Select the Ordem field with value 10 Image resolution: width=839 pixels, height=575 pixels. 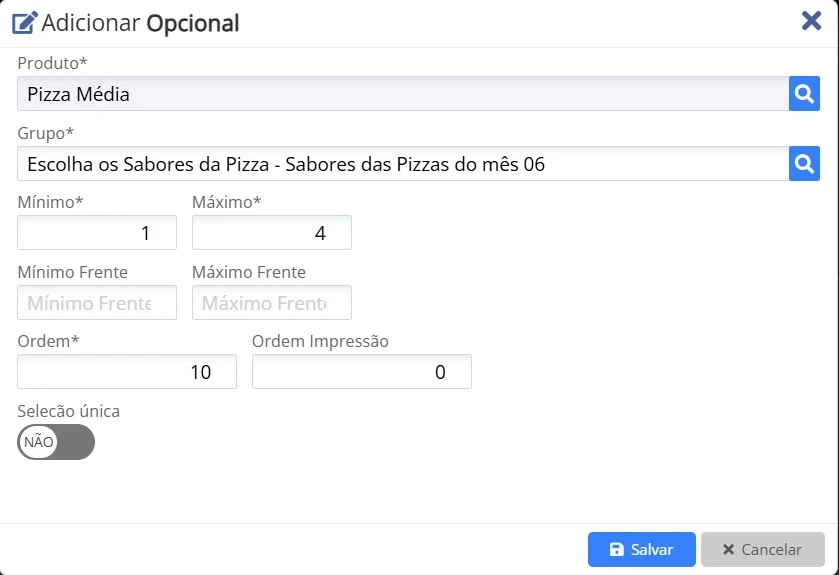point(127,372)
